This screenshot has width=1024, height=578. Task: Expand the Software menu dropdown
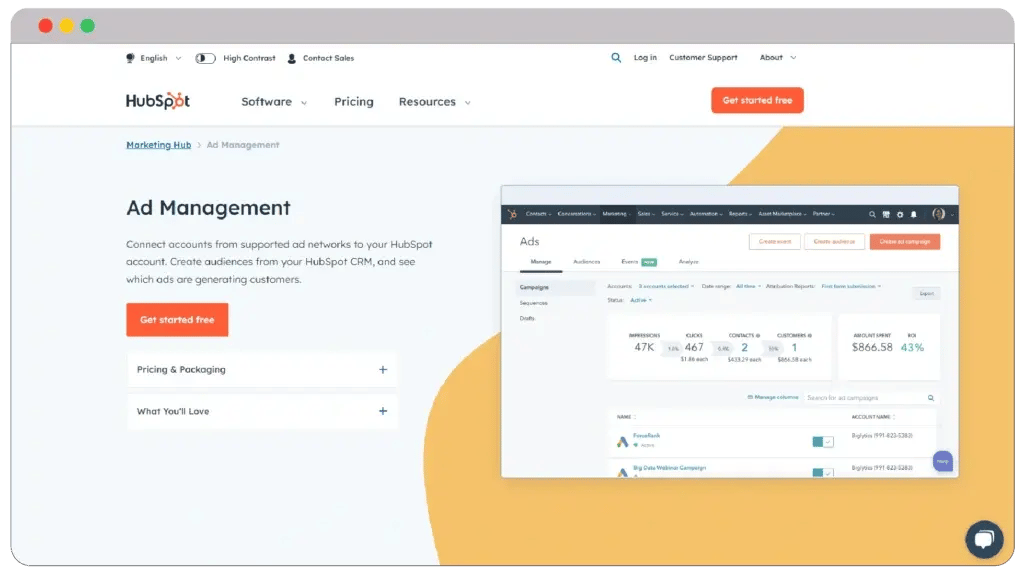pos(274,102)
